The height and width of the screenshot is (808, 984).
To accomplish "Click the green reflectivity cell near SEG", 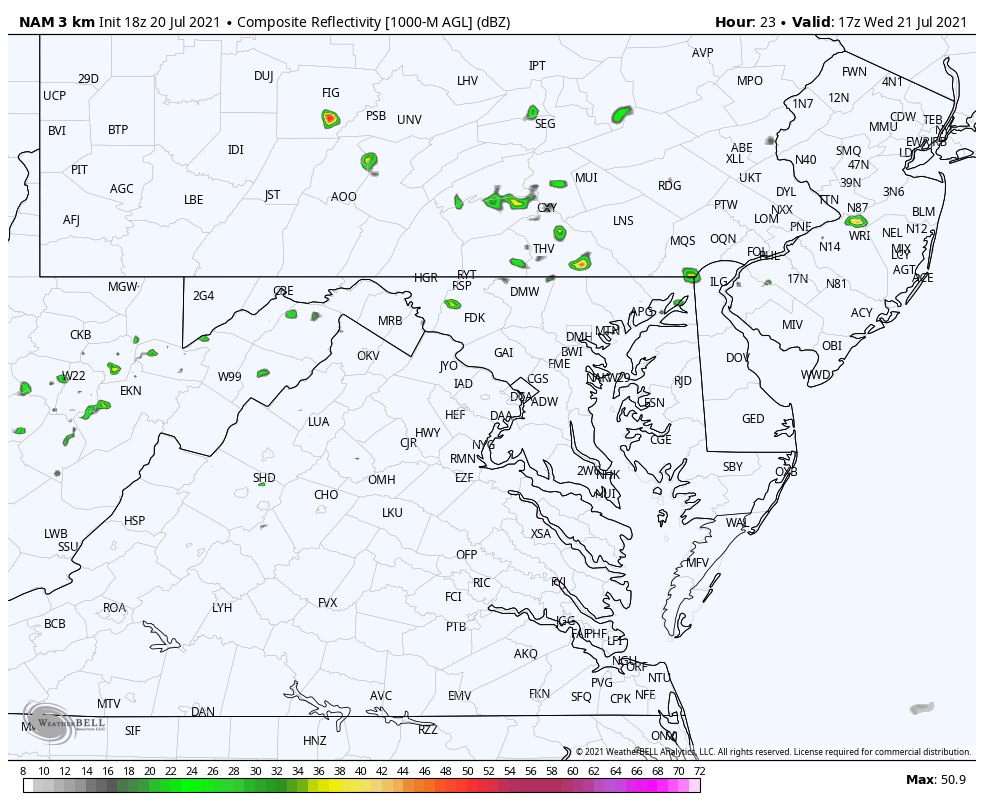I will click(534, 113).
